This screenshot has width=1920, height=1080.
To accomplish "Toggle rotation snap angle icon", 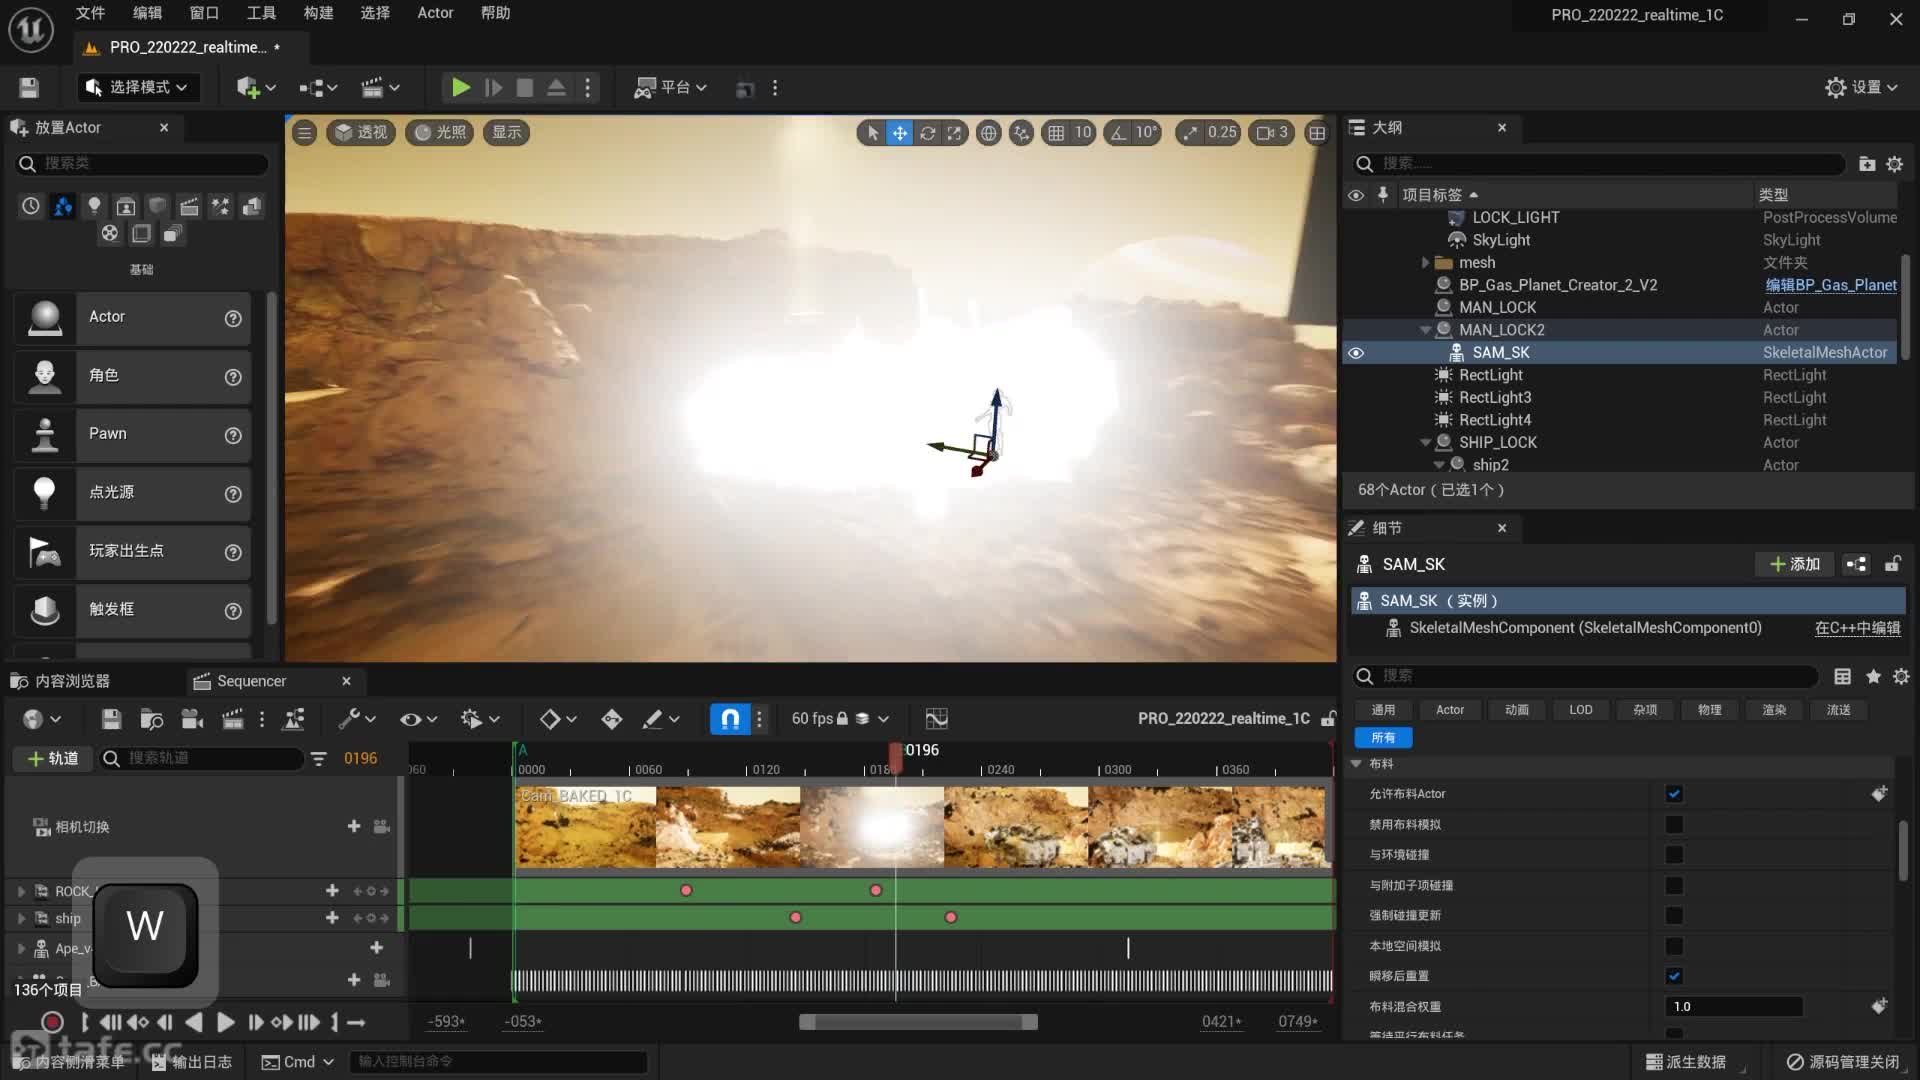I will coord(1118,133).
